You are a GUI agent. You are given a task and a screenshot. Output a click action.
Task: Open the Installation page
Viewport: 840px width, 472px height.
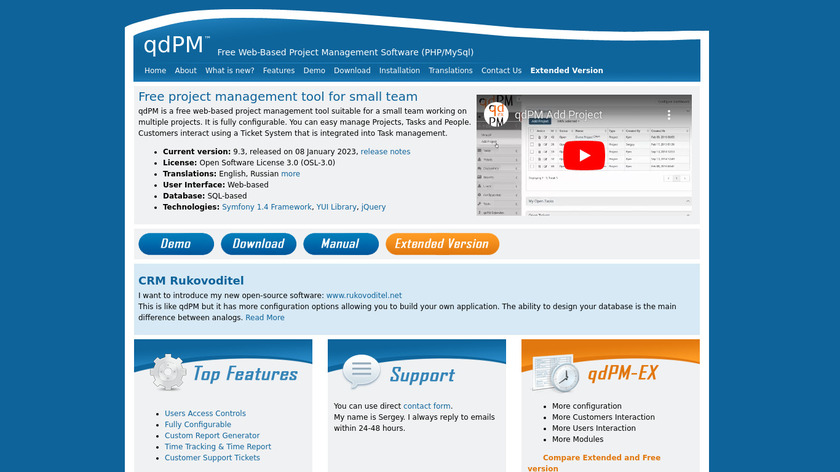tap(399, 71)
